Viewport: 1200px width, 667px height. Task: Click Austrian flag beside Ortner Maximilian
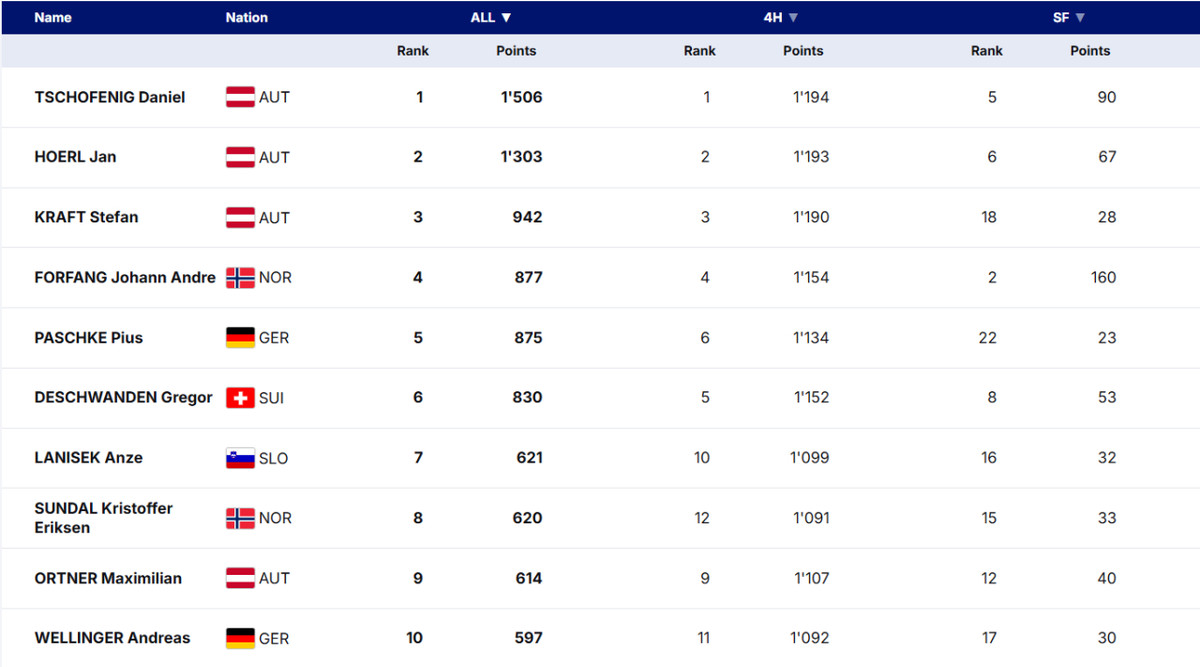[x=240, y=578]
